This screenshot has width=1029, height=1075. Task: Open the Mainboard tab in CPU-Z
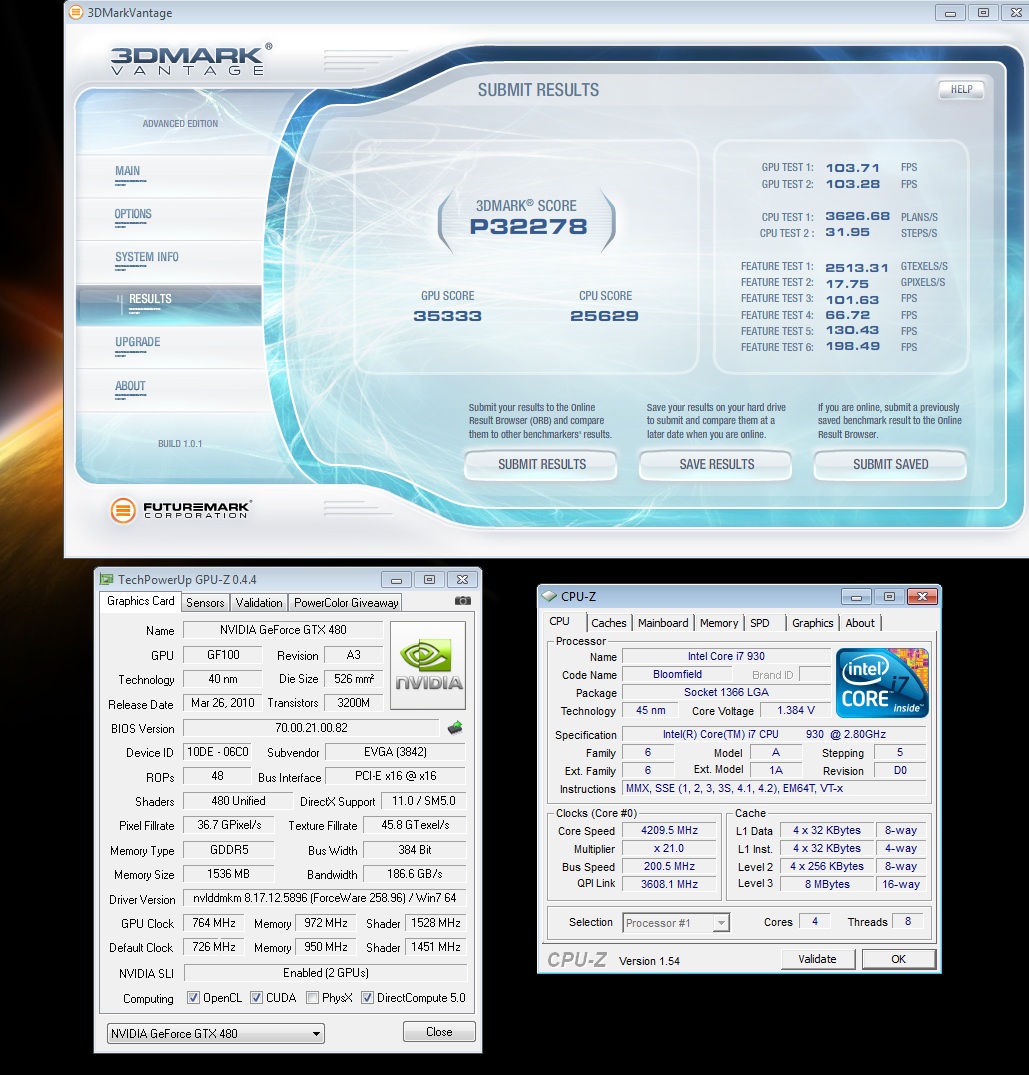click(x=663, y=623)
